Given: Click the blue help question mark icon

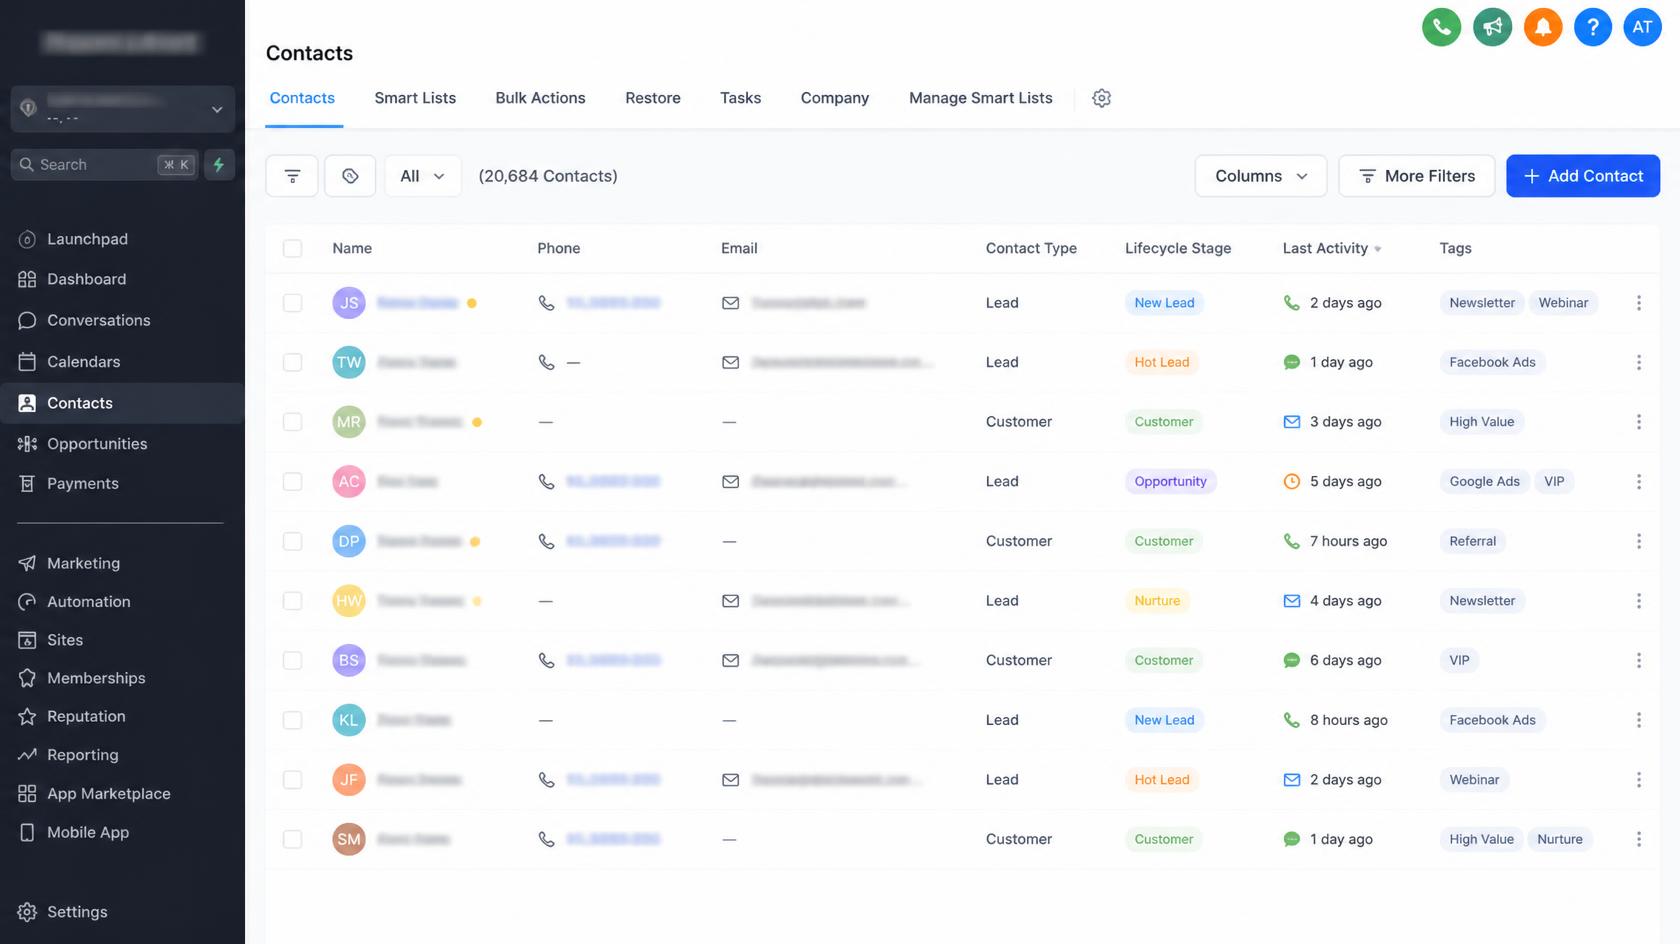Looking at the screenshot, I should 1593,27.
